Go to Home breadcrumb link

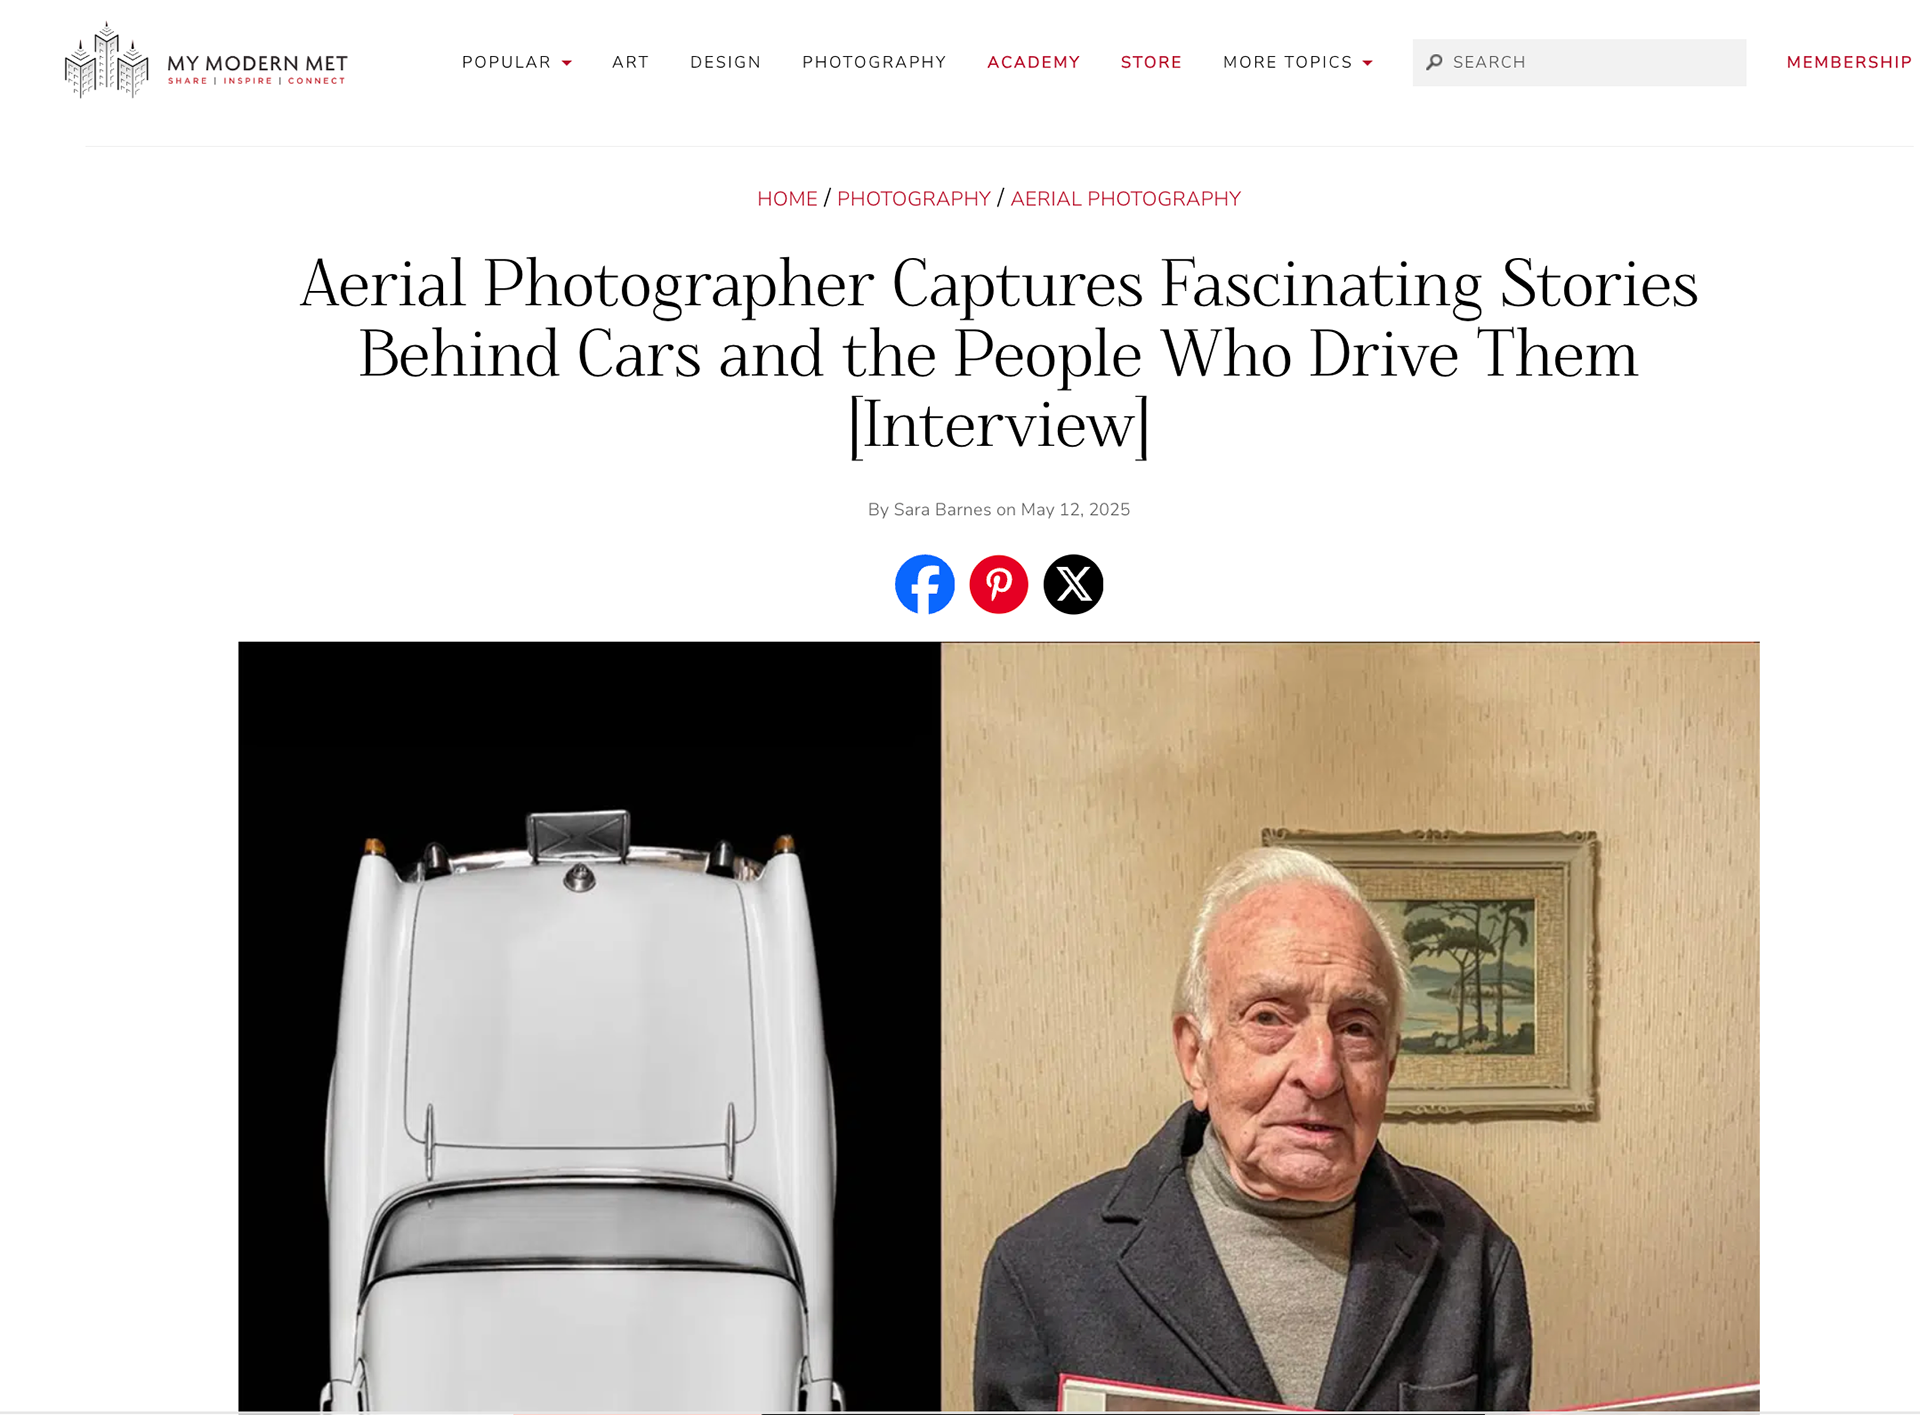click(787, 199)
